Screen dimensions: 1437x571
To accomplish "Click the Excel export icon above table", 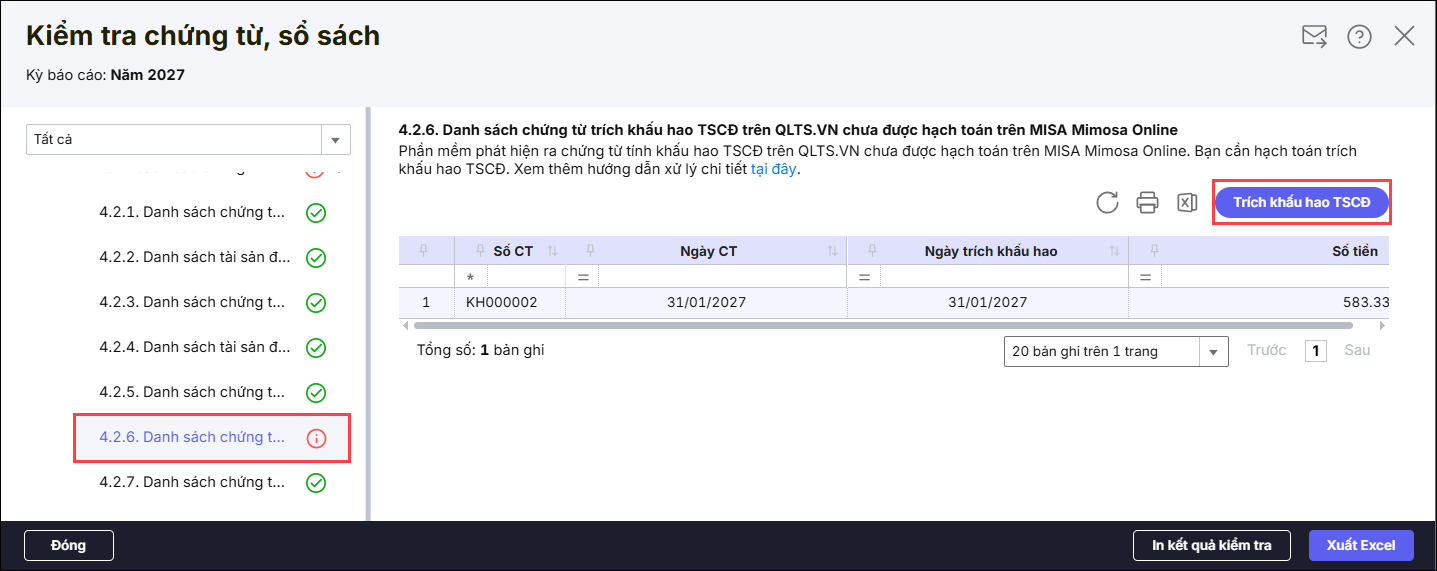I will click(x=1186, y=203).
